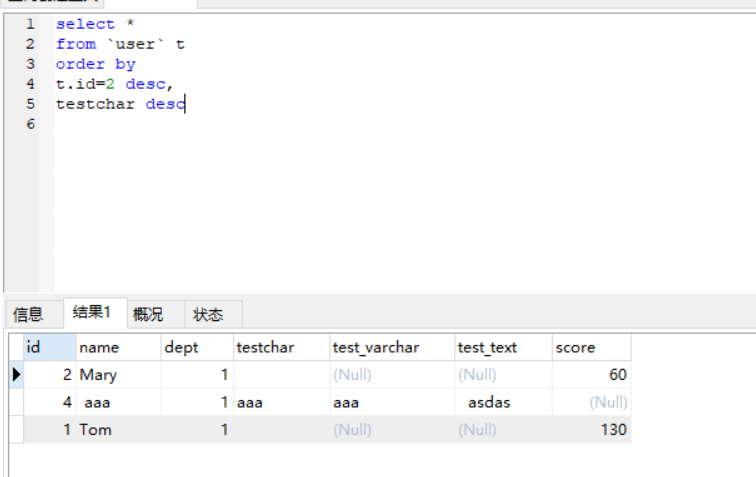Switch to the 信息 tab

[34, 315]
